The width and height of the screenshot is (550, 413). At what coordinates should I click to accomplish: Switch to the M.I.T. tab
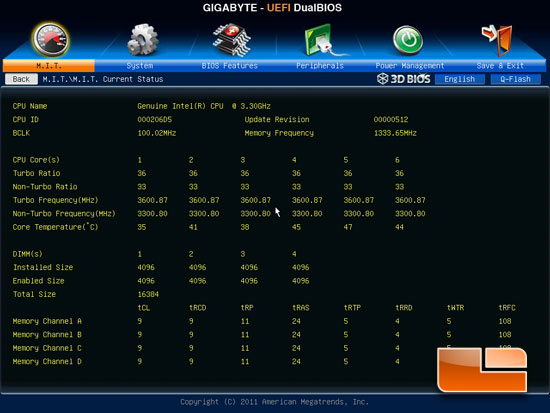tap(48, 66)
